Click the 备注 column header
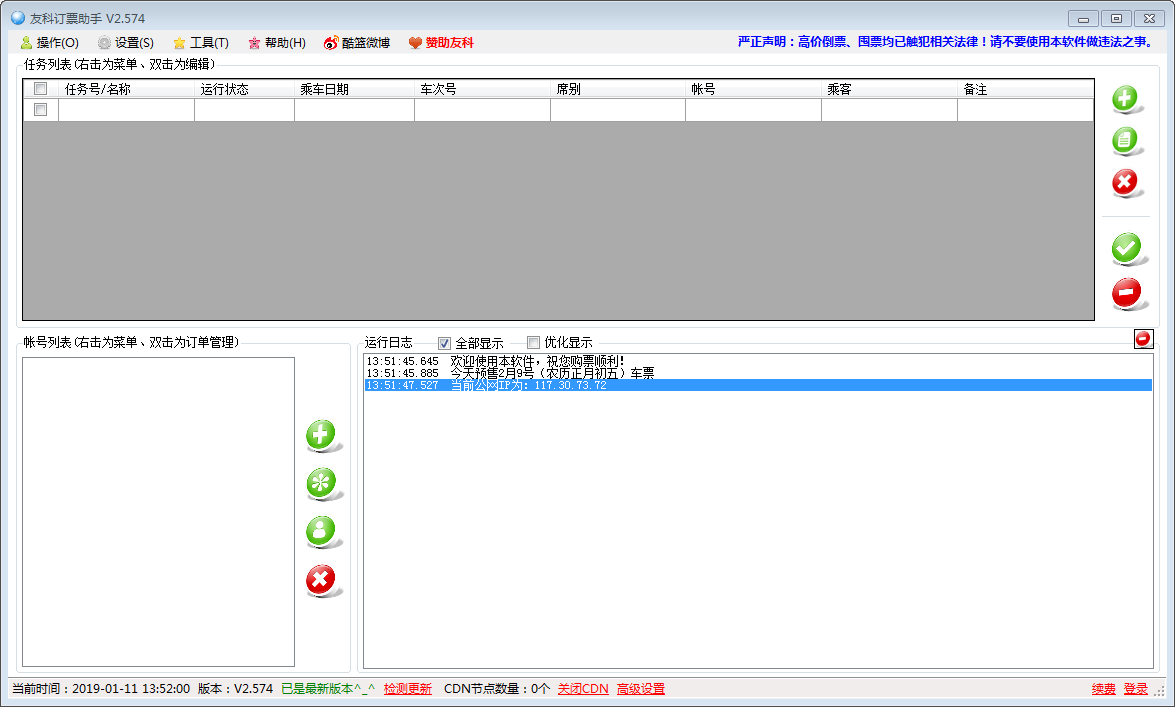The width and height of the screenshot is (1175, 707). tap(1025, 89)
